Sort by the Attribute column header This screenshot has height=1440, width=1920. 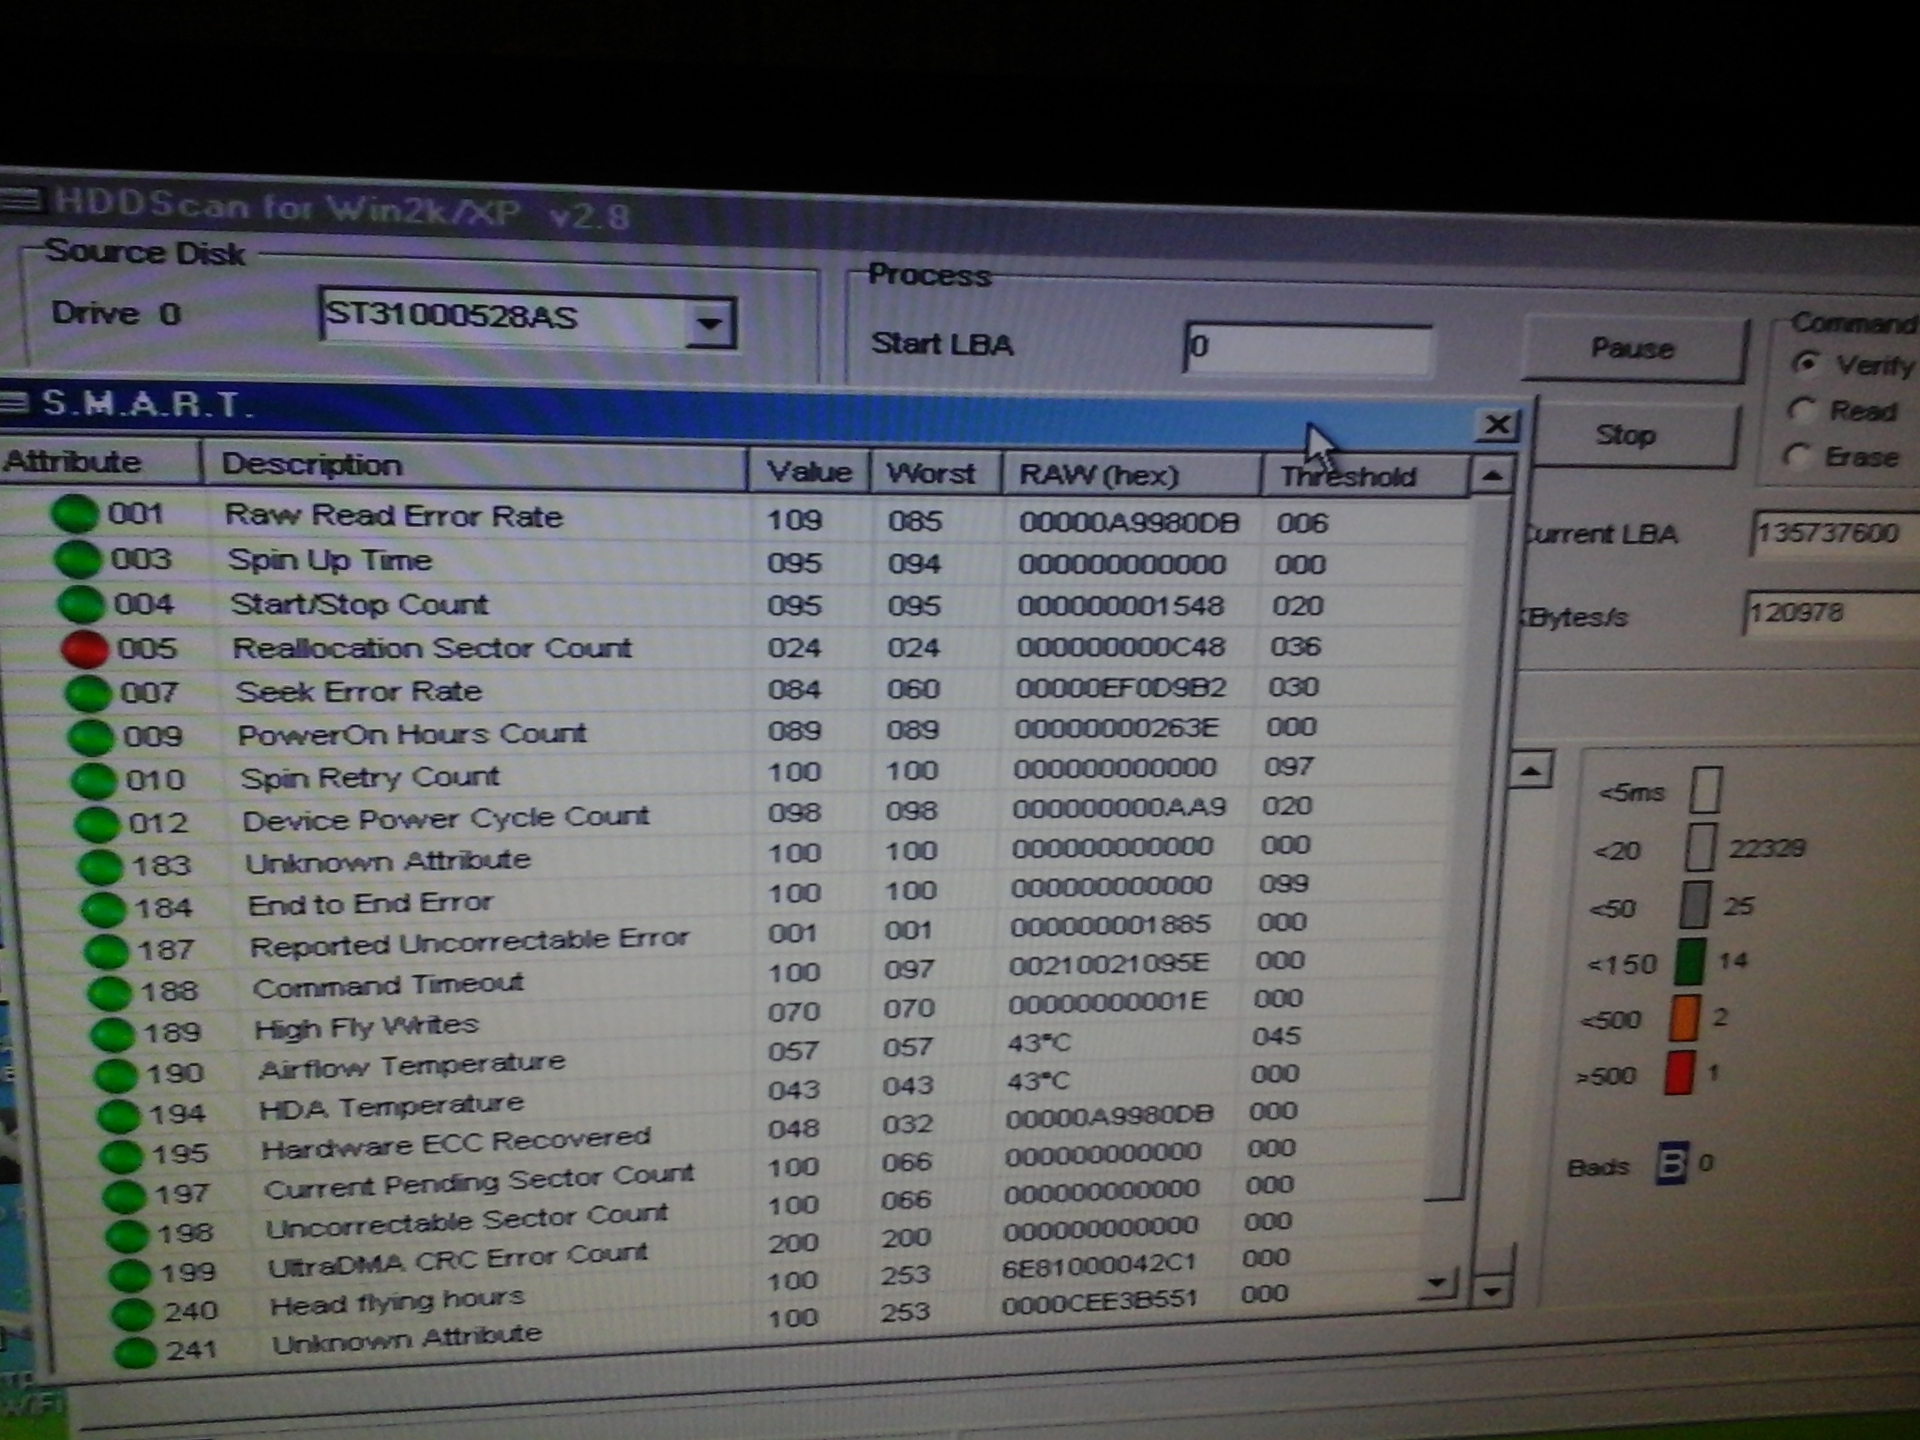(x=99, y=462)
